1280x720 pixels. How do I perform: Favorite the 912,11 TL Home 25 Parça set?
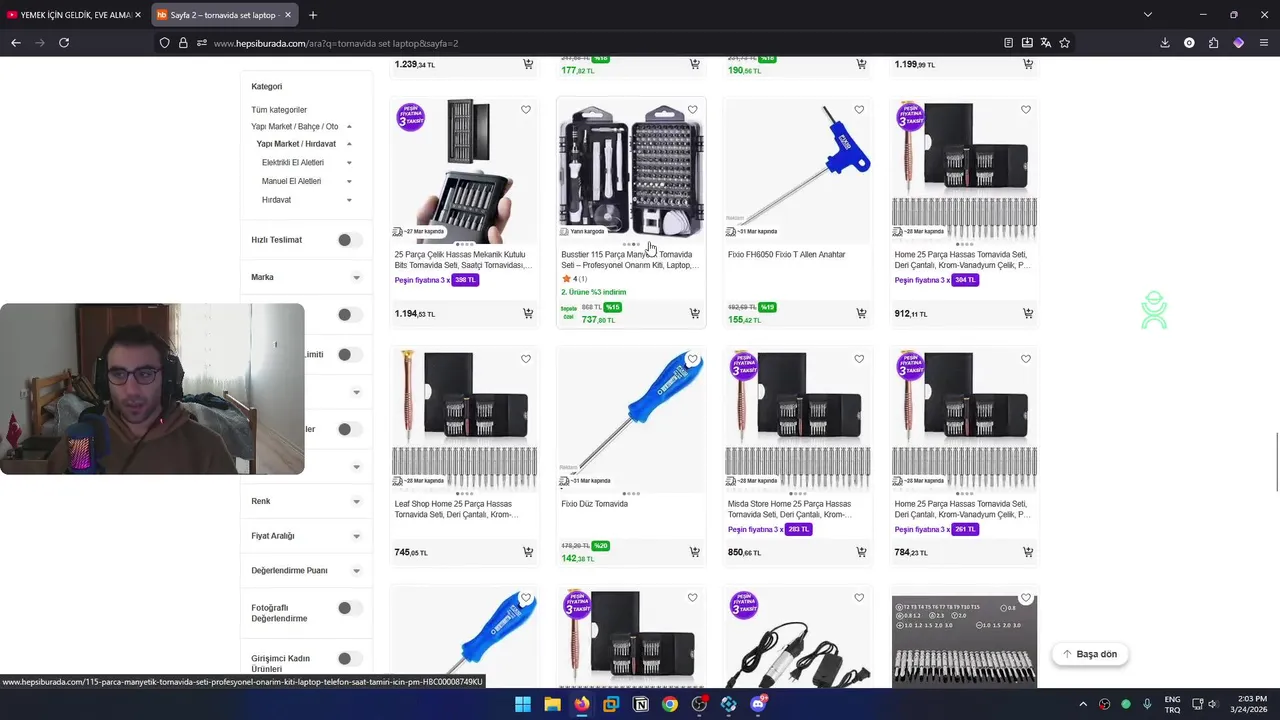tap(1026, 110)
